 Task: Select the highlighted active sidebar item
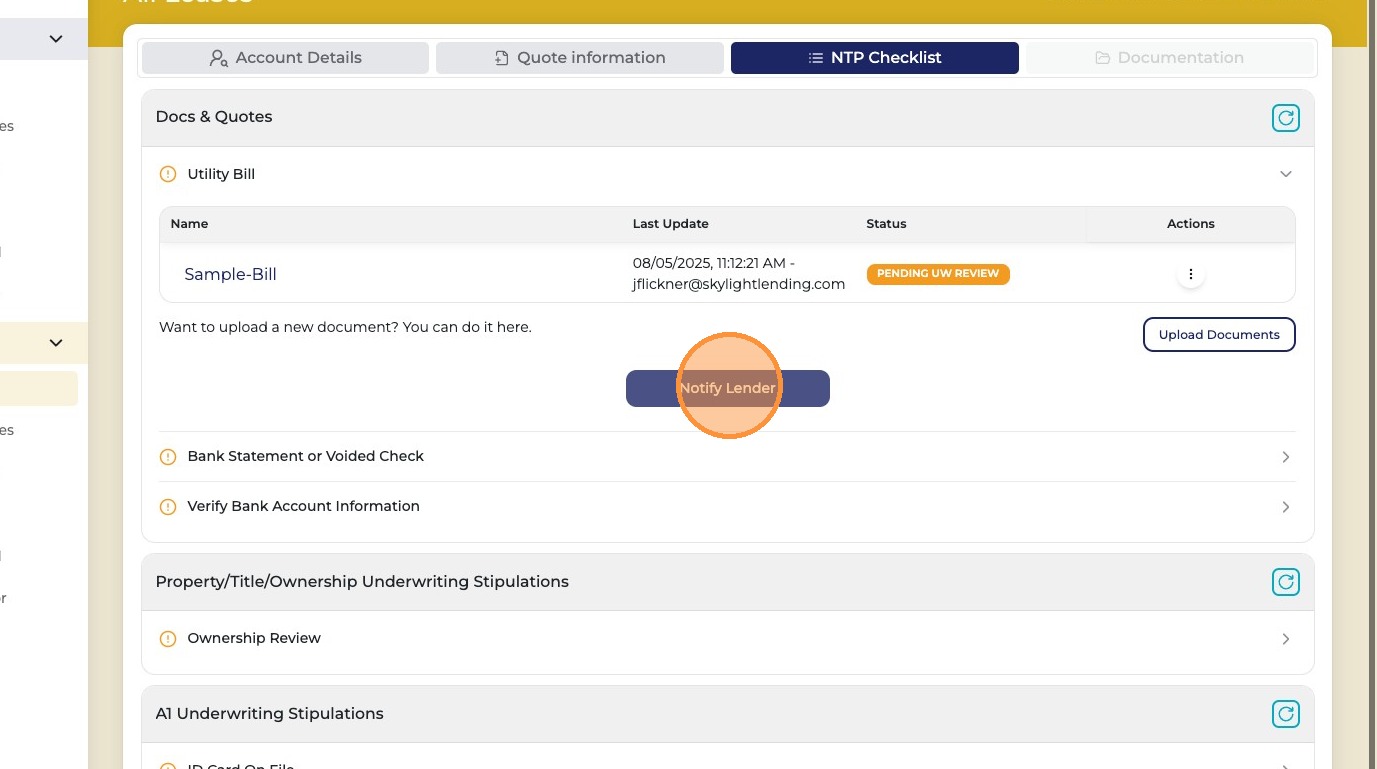coord(39,389)
